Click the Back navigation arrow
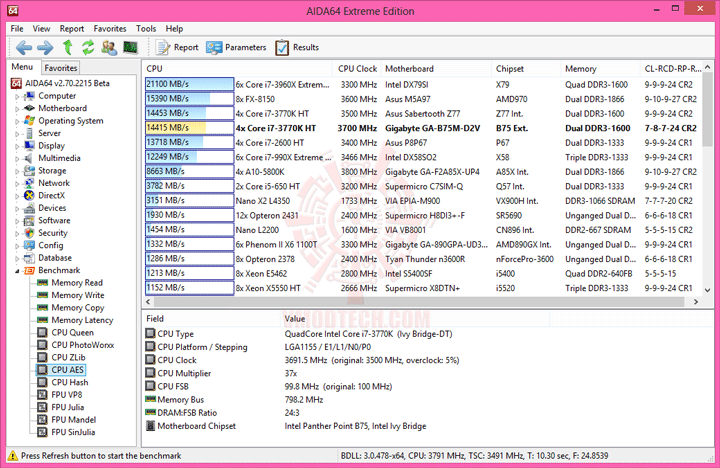 [24, 47]
